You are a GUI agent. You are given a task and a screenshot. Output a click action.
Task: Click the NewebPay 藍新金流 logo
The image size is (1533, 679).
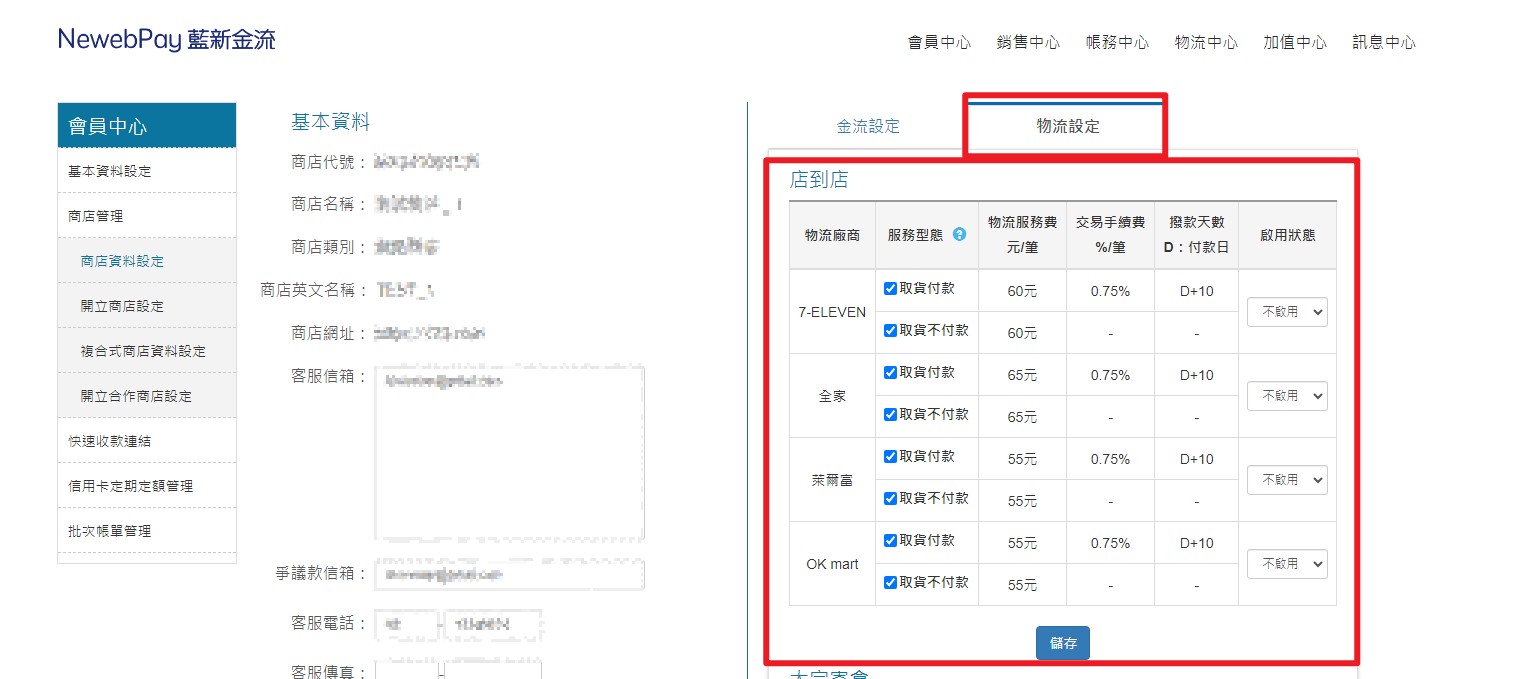pyautogui.click(x=167, y=40)
